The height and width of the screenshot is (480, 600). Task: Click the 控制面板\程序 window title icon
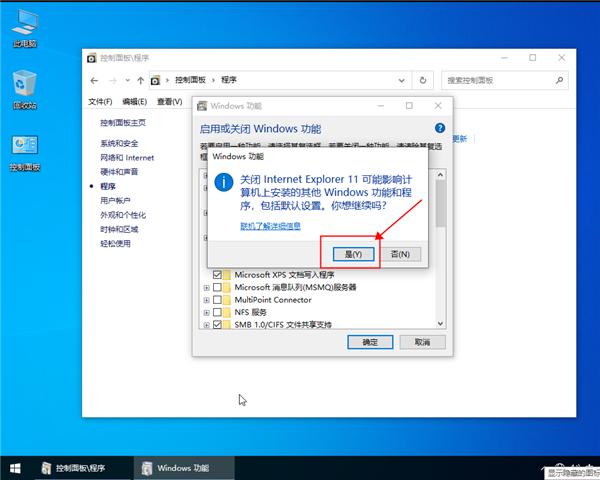[x=91, y=58]
